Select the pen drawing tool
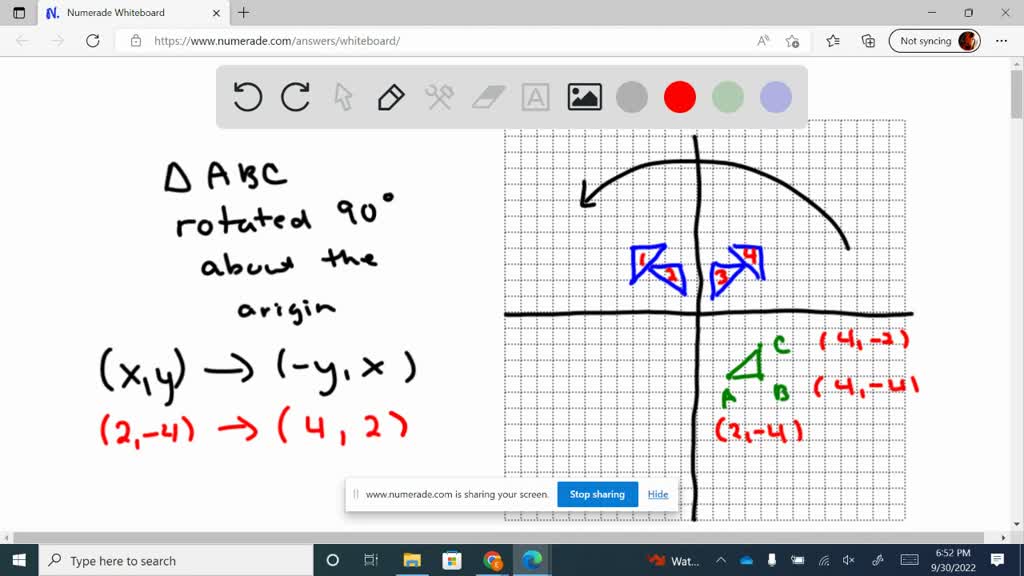Viewport: 1024px width, 576px height. point(391,97)
